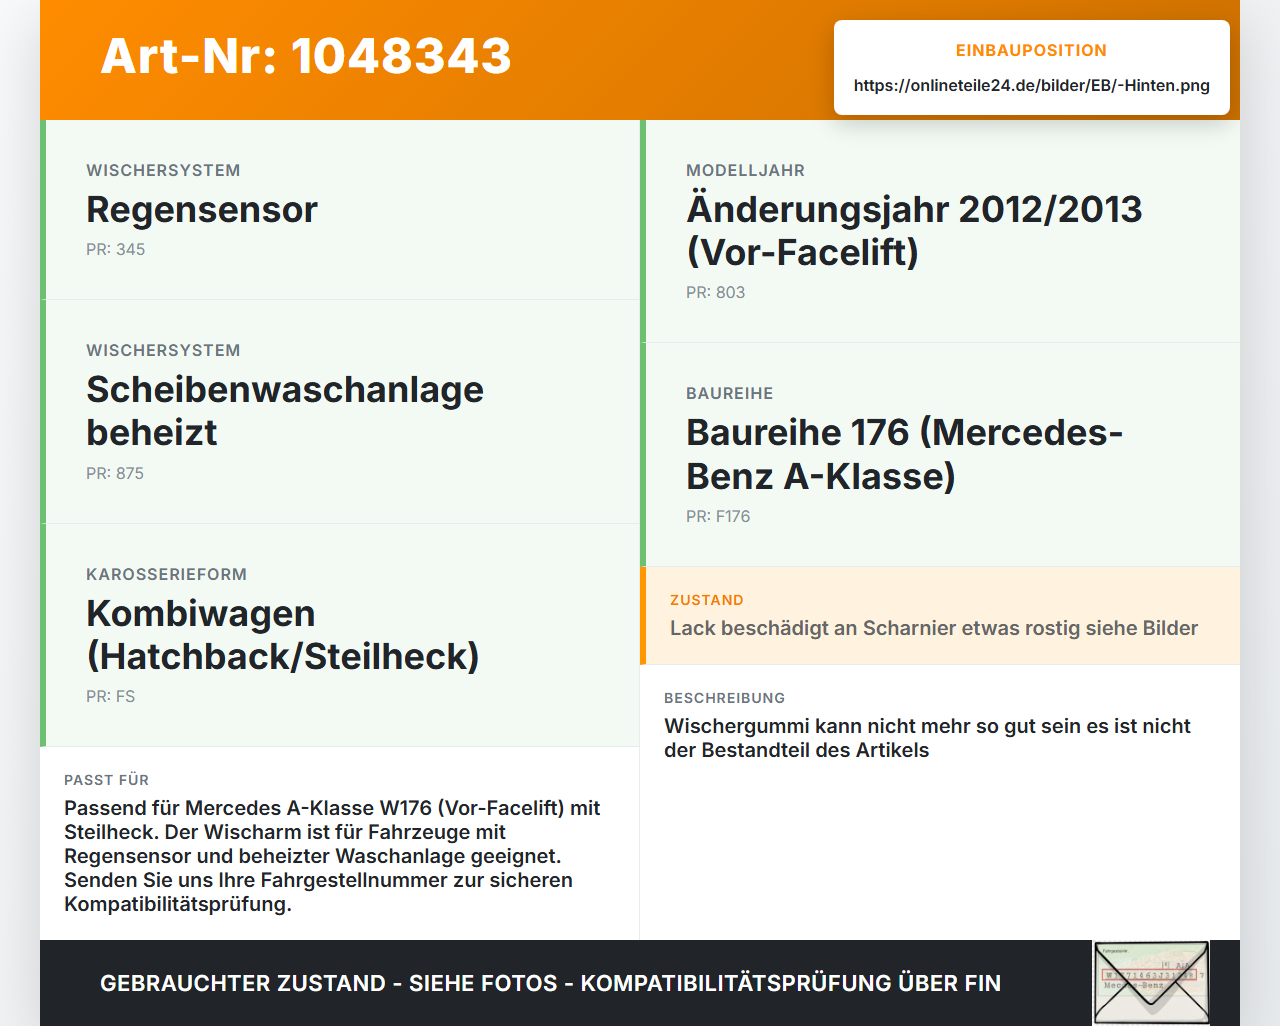The image size is (1280, 1026).
Task: Open the vehicle registration thumbnail in the footer
Action: pyautogui.click(x=1151, y=983)
